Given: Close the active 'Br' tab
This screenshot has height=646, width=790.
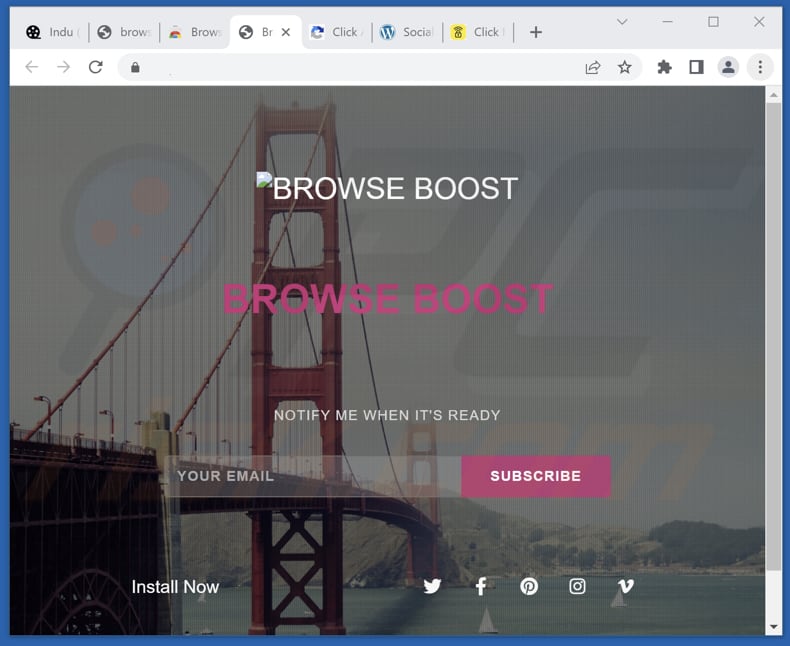Looking at the screenshot, I should 286,32.
